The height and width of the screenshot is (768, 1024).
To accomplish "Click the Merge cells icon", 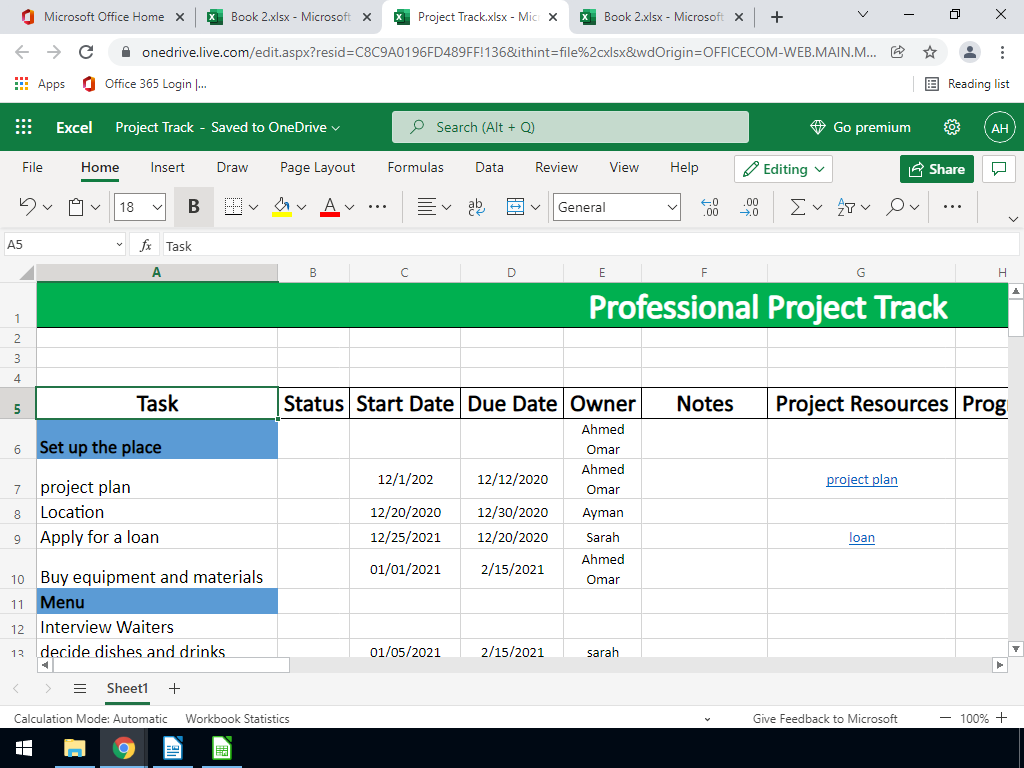I will tap(515, 207).
